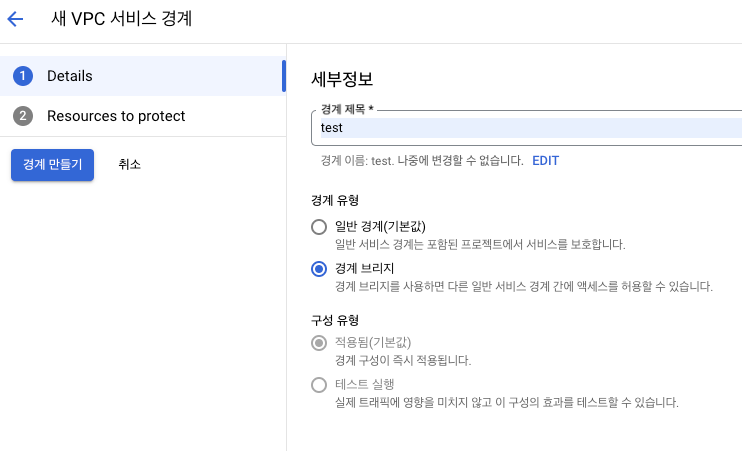Viewport: 742px width, 452px height.
Task: Choose the 테스트 실행 radio option
Action: tap(319, 385)
